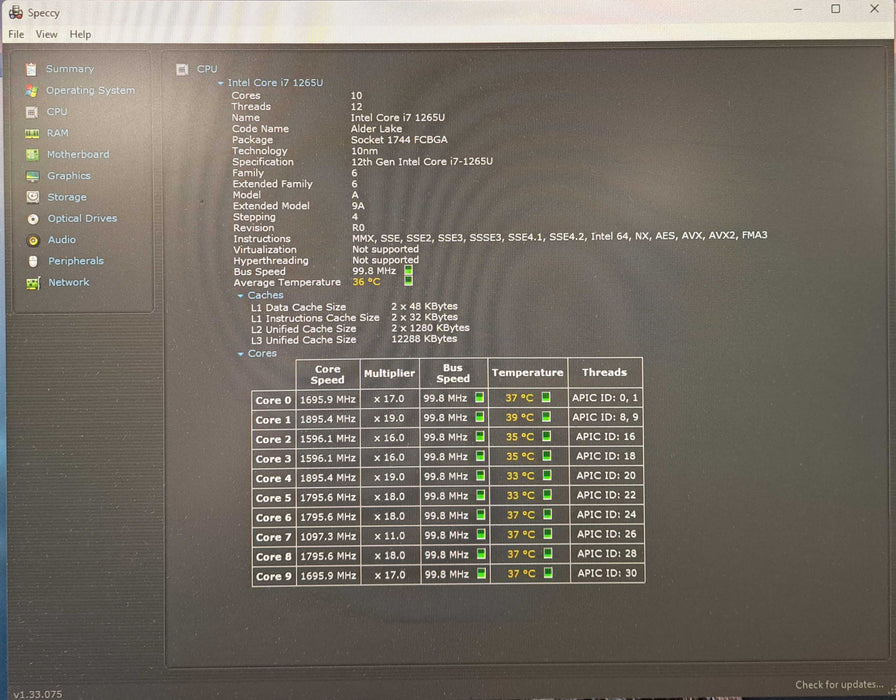Image resolution: width=896 pixels, height=700 pixels.
Task: Open the Network section
Action: [69, 282]
